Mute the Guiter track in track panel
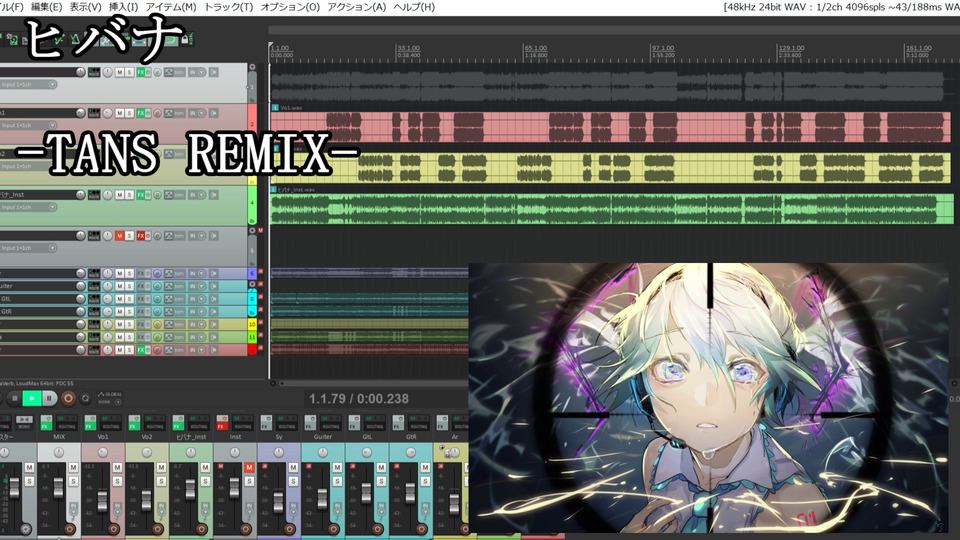960x540 pixels. coord(120,286)
